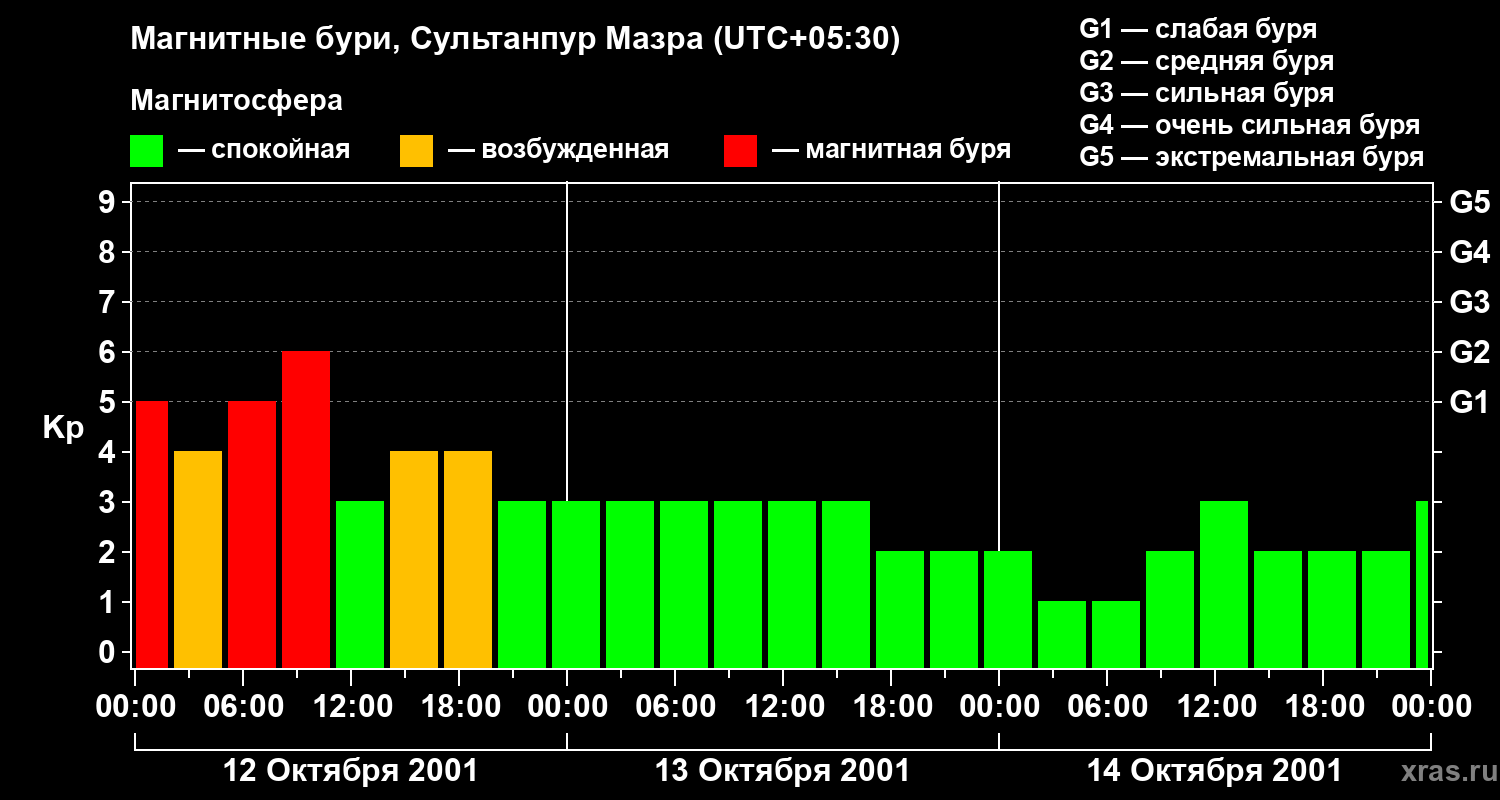Click the 'G4 — очень сильная буря' legend line

1250,125
